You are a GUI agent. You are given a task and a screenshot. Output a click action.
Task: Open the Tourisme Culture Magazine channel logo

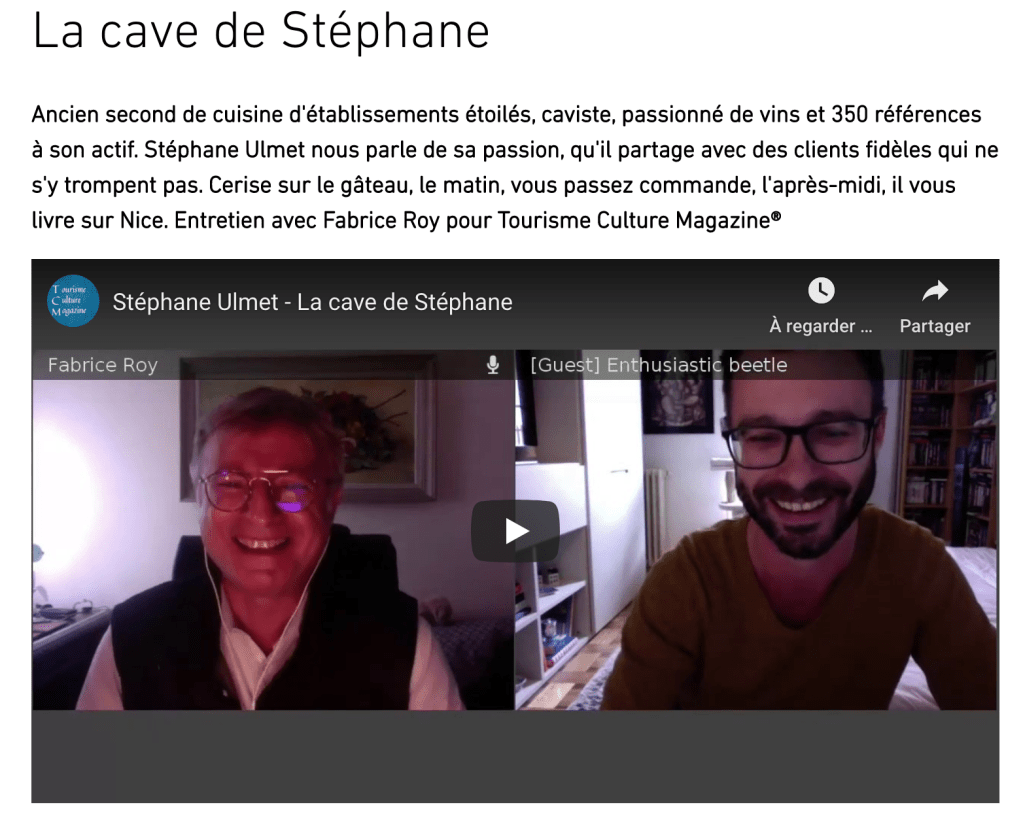(73, 301)
